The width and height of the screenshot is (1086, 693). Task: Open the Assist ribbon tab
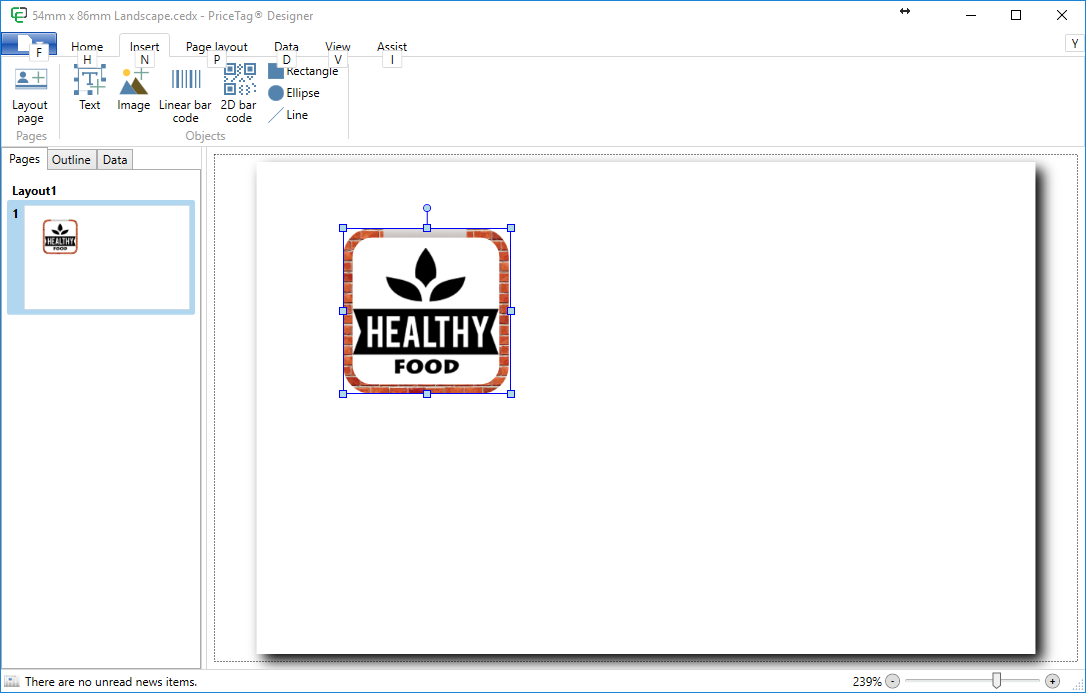click(x=392, y=46)
